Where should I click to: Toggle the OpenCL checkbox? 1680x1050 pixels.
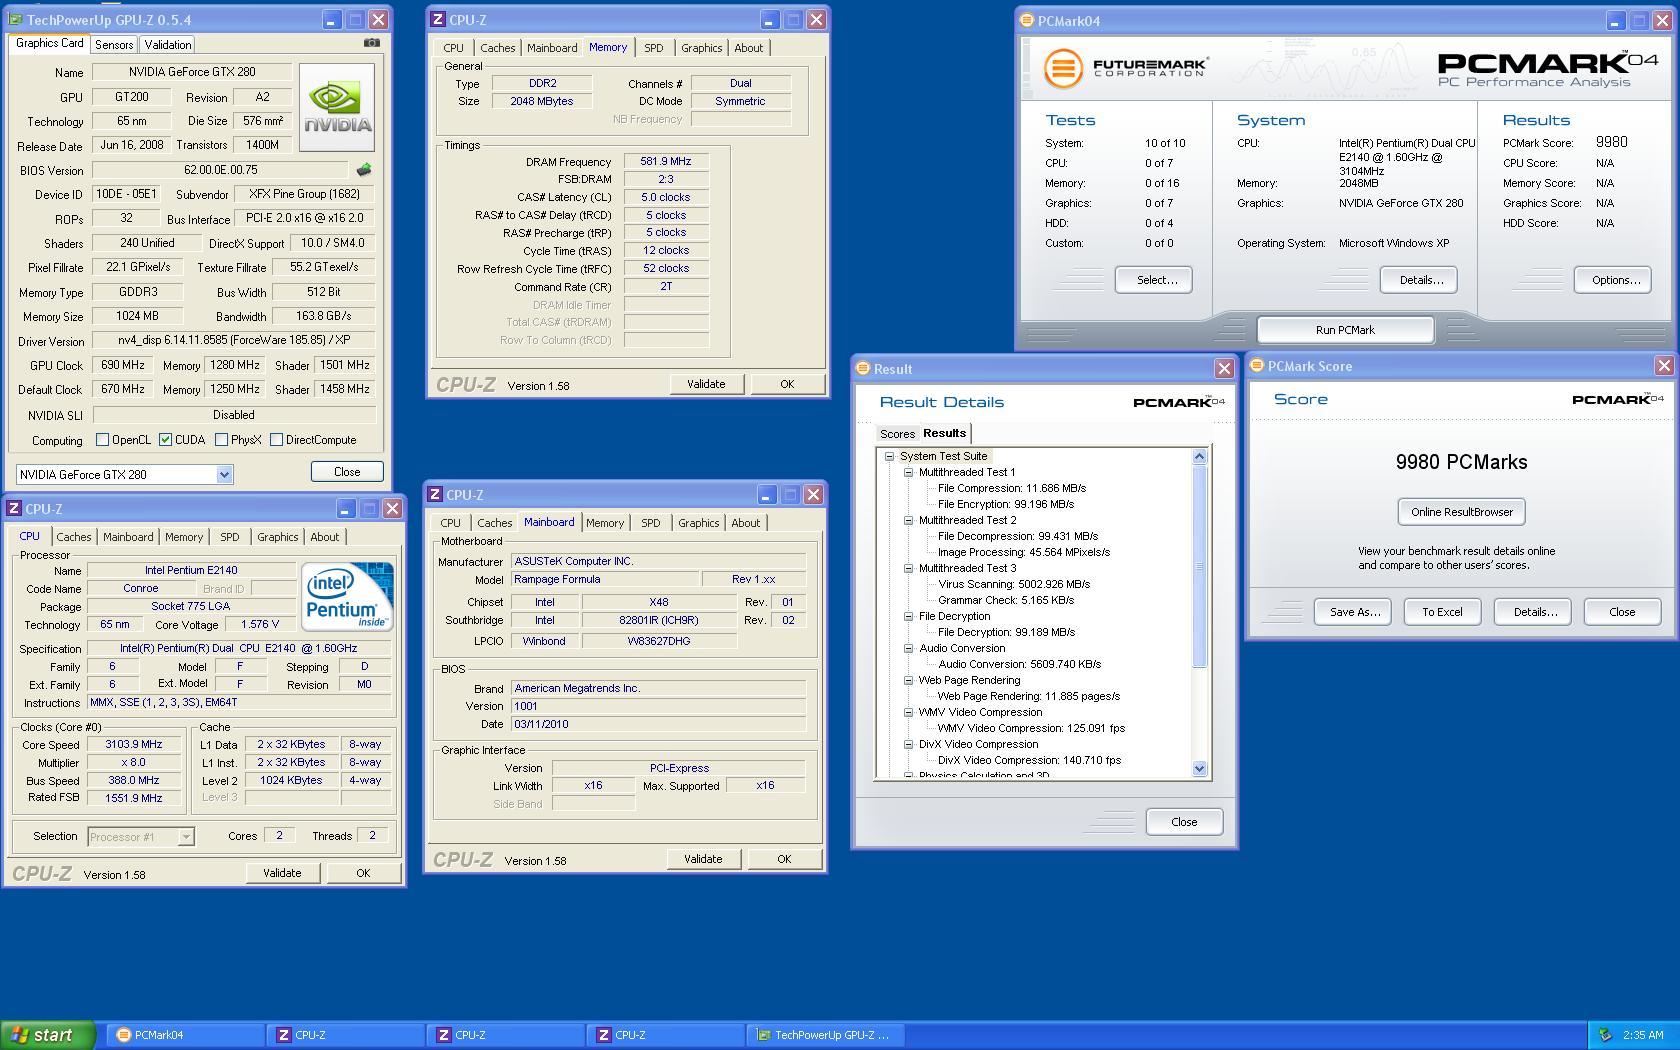point(102,440)
